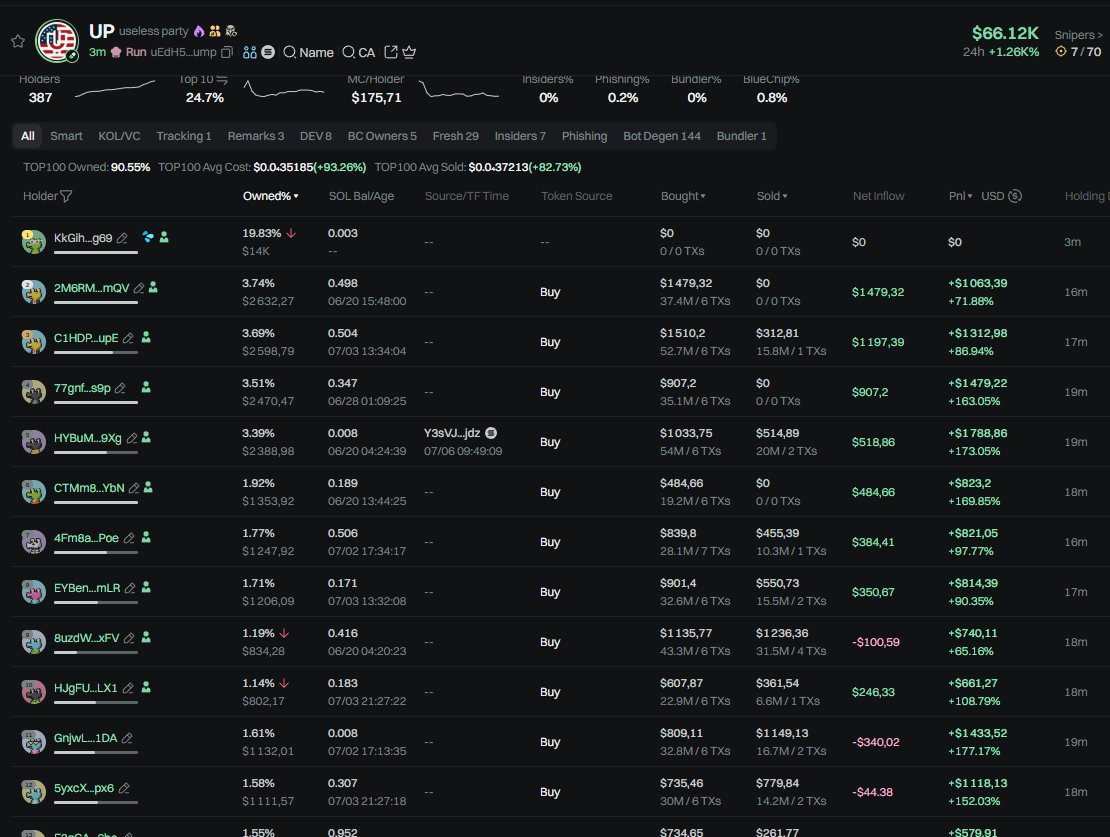
Task: Switch to the Smart tab
Action: [x=67, y=136]
